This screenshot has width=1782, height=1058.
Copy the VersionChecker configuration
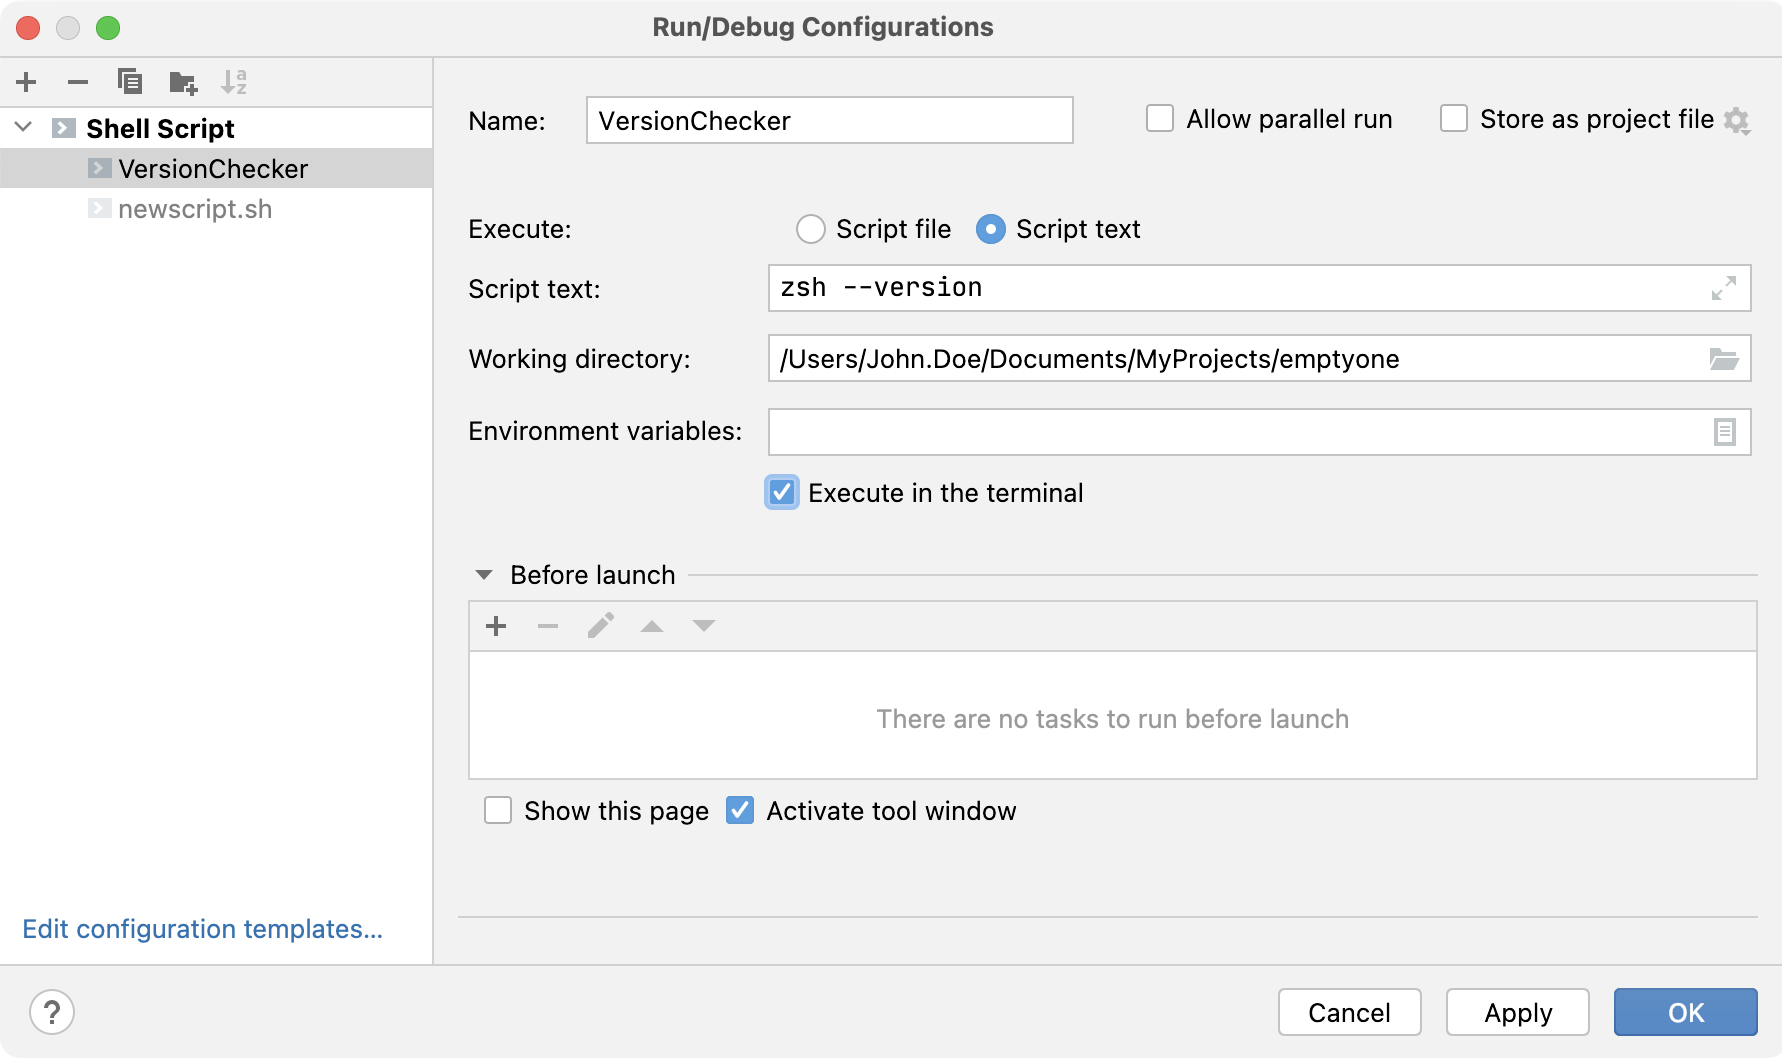130,82
